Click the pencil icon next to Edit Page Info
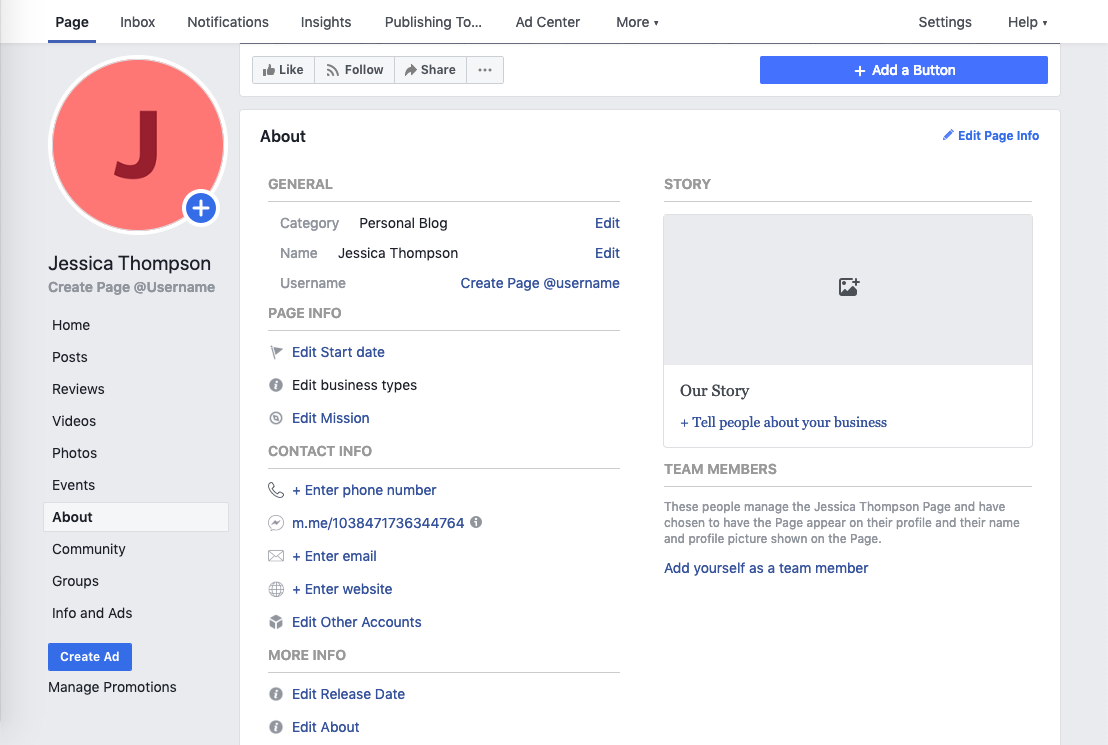 pyautogui.click(x=948, y=135)
